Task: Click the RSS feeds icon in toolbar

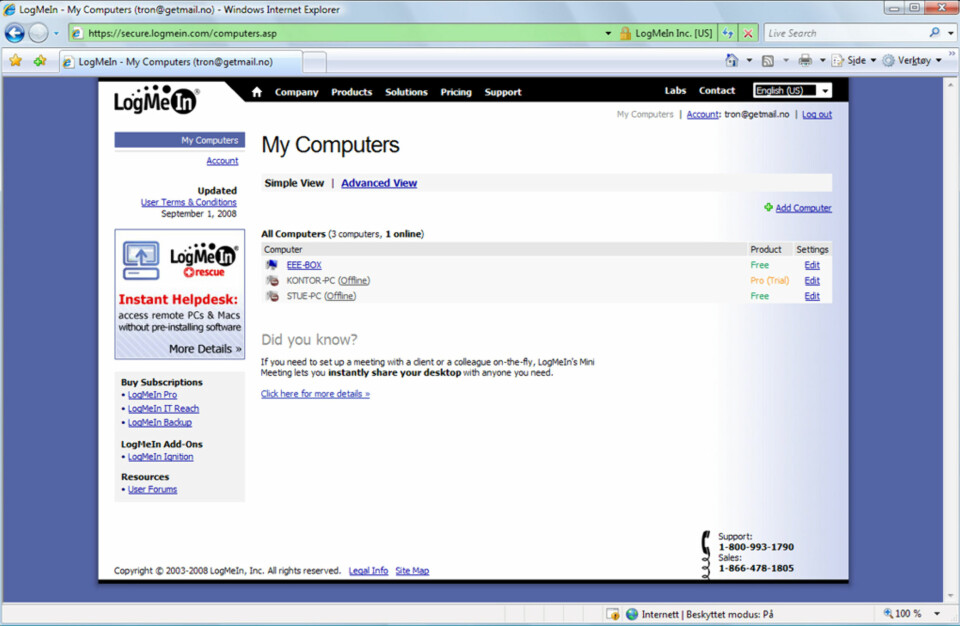Action: click(x=767, y=61)
